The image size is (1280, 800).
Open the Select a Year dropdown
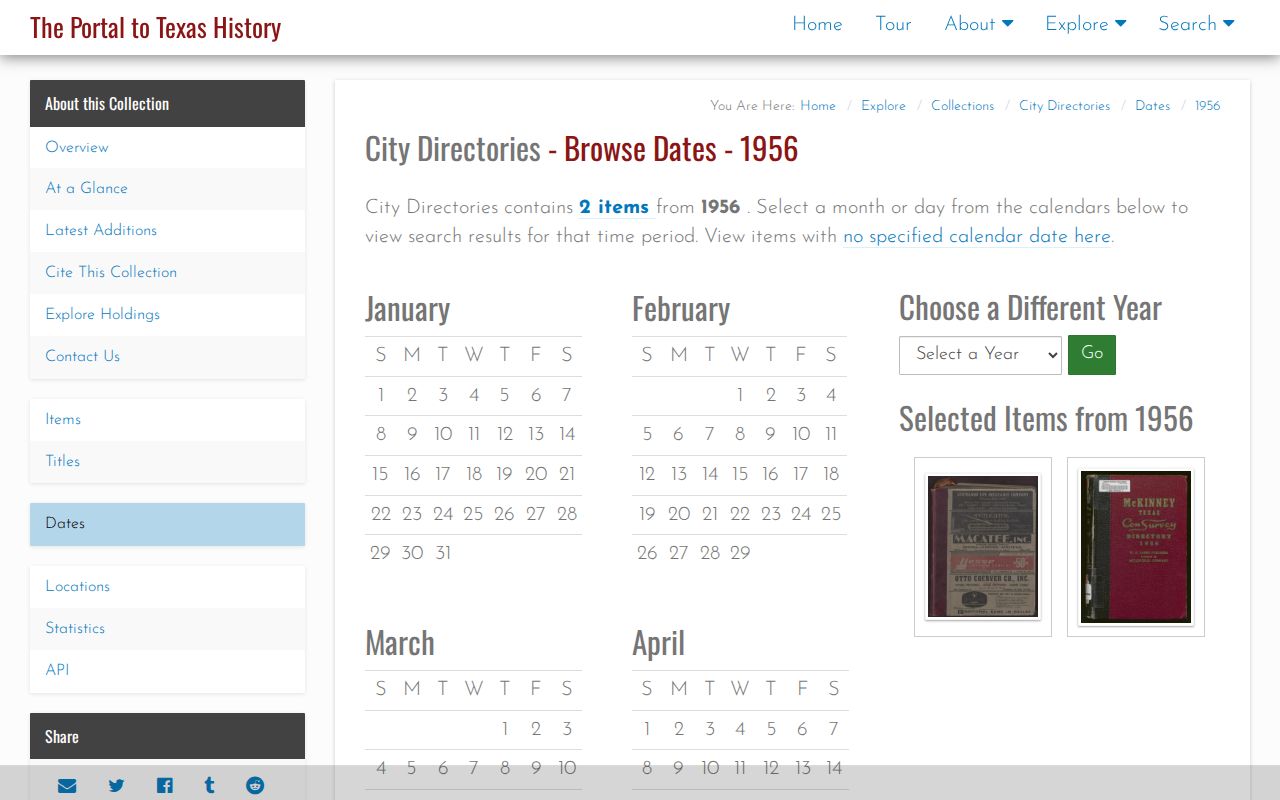pyautogui.click(x=980, y=355)
